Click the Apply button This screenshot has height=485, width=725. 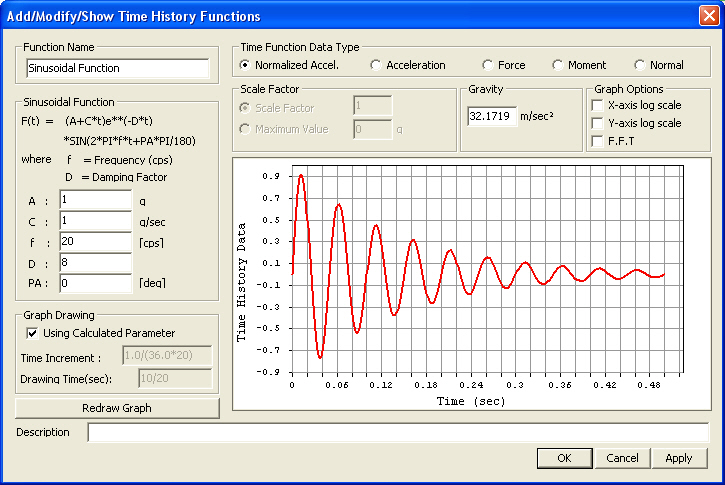tap(679, 458)
